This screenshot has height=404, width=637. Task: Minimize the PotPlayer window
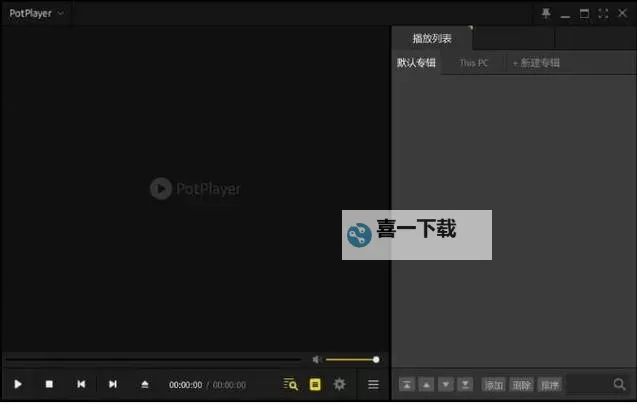point(565,15)
